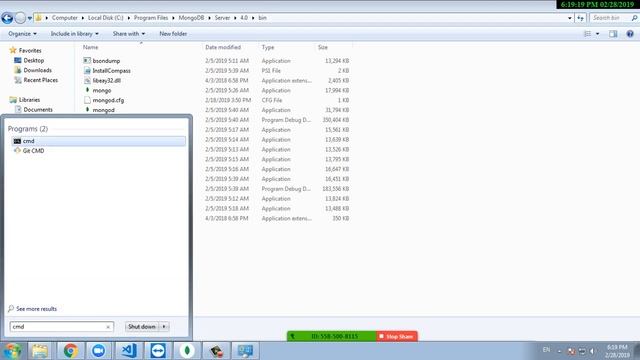Open File Explorer from the taskbar
640x360 pixels.
(x=40, y=351)
